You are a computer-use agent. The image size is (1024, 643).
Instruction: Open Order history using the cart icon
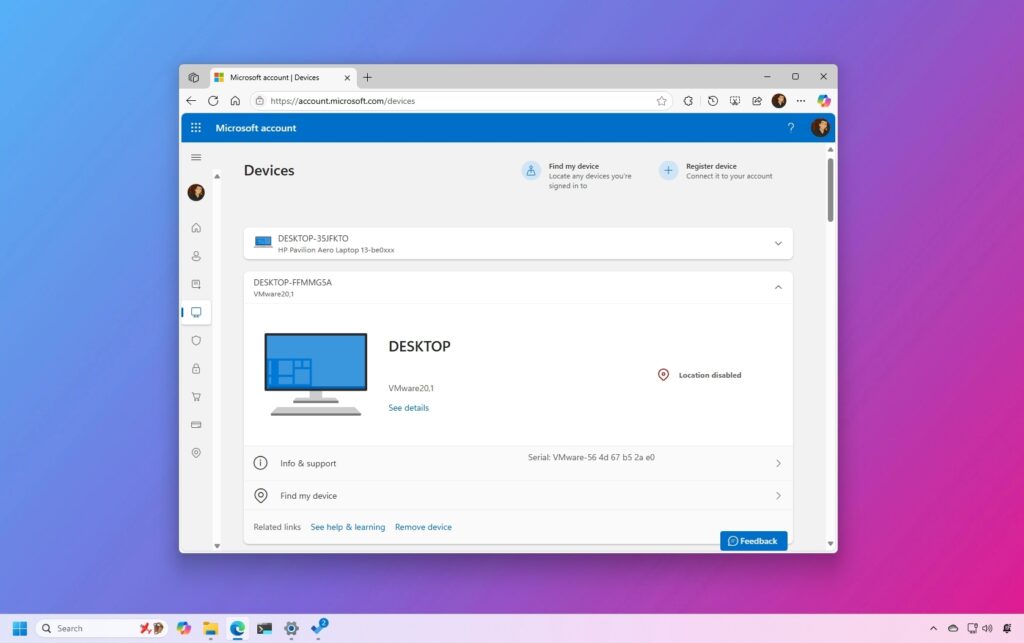[196, 396]
